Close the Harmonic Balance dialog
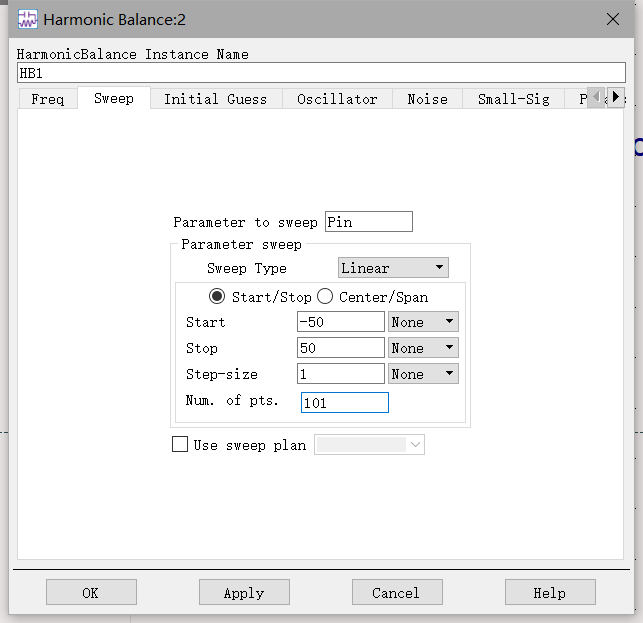The height and width of the screenshot is (623, 643). pyautogui.click(x=613, y=19)
